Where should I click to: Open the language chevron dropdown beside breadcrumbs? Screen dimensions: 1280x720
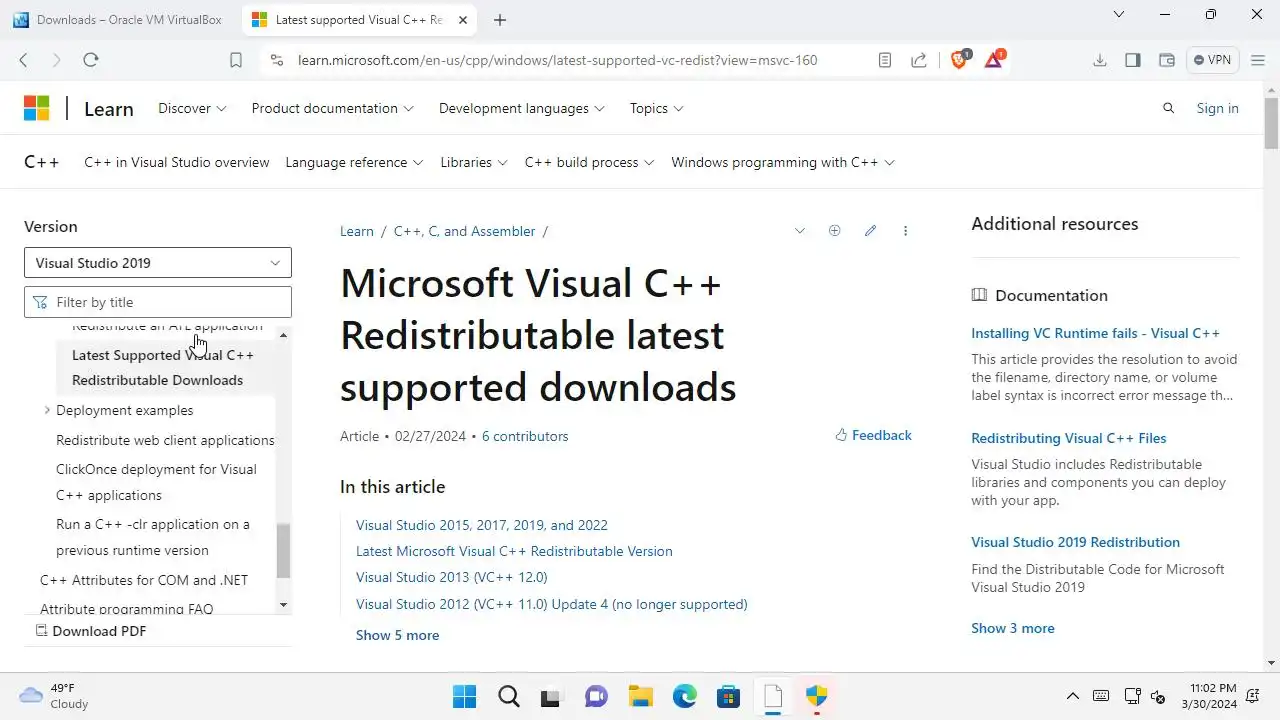click(x=800, y=231)
